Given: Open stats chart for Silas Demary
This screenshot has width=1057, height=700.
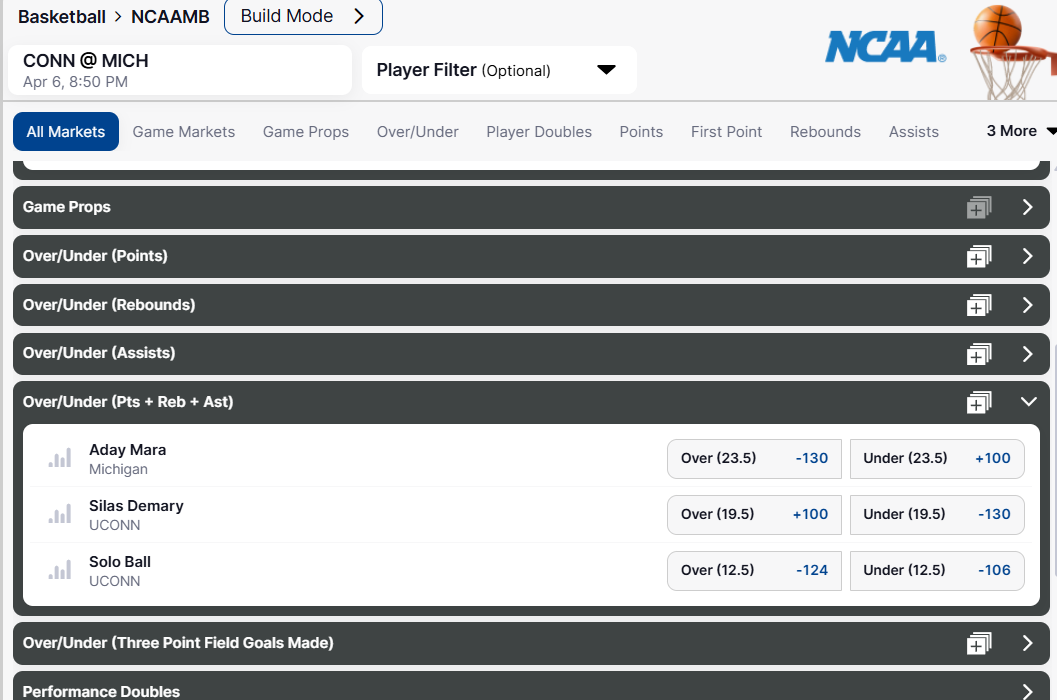Looking at the screenshot, I should [59, 513].
